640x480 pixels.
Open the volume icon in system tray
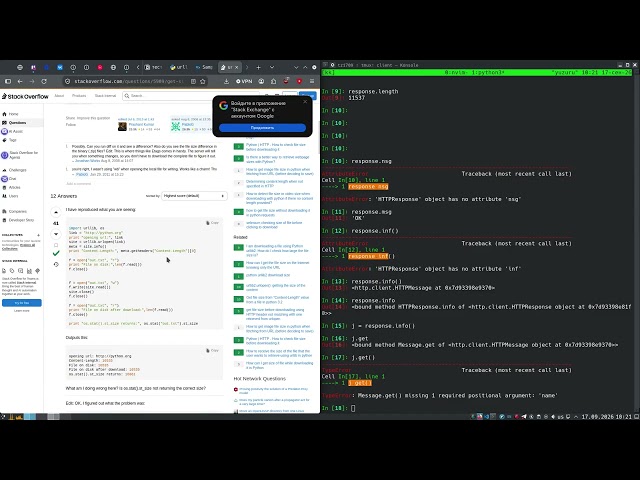point(553,417)
